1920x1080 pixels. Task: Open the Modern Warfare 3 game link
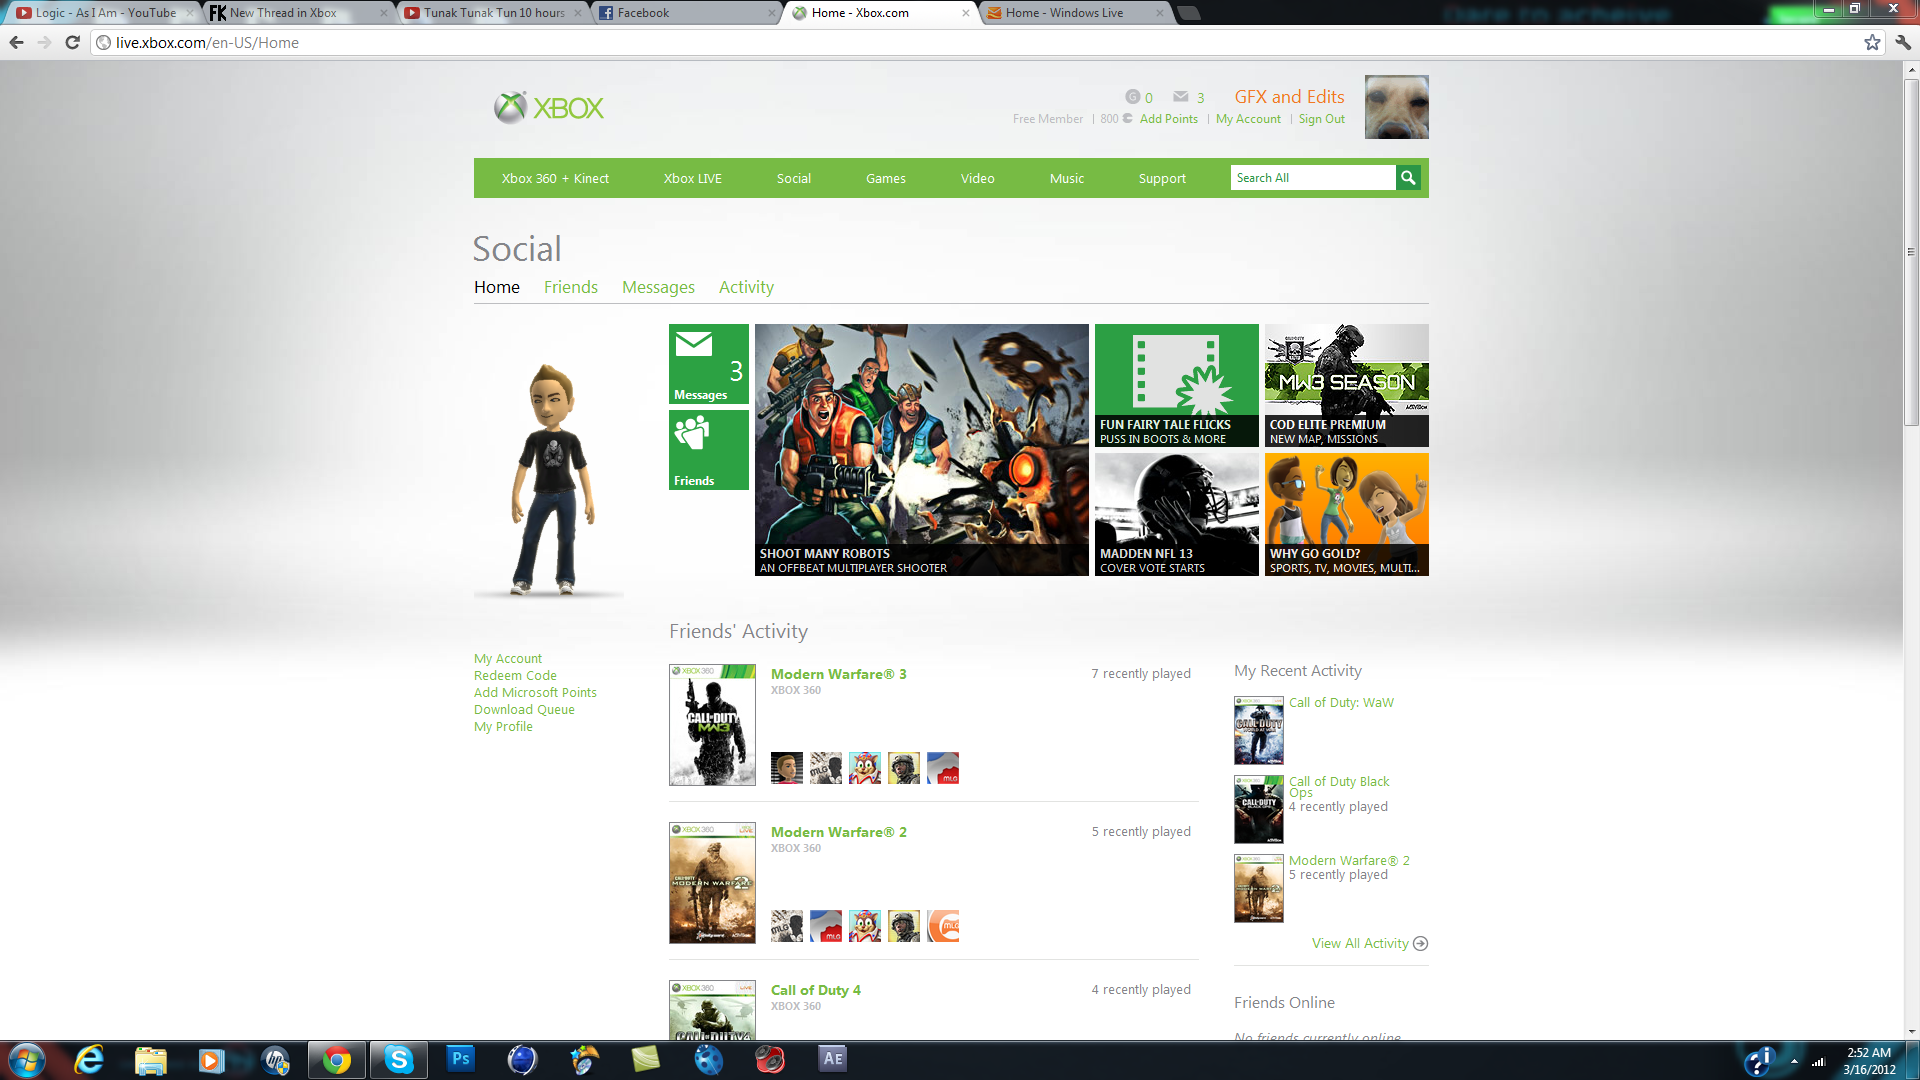(x=838, y=674)
